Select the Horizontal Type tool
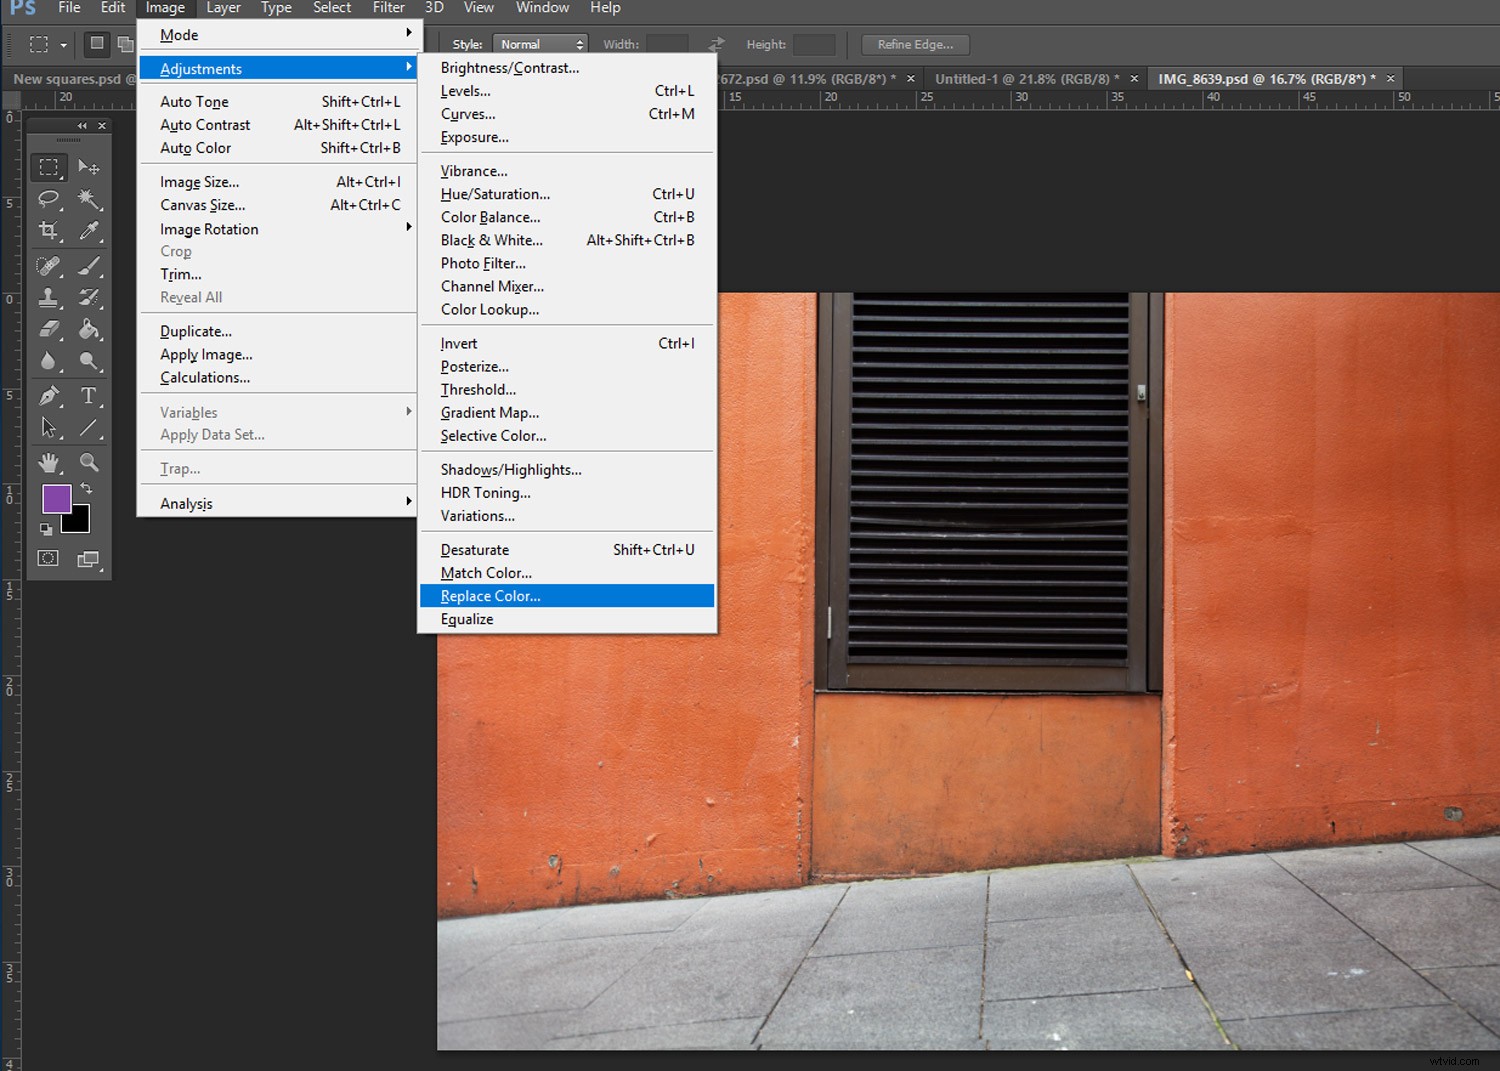Viewport: 1500px width, 1071px height. [x=90, y=395]
